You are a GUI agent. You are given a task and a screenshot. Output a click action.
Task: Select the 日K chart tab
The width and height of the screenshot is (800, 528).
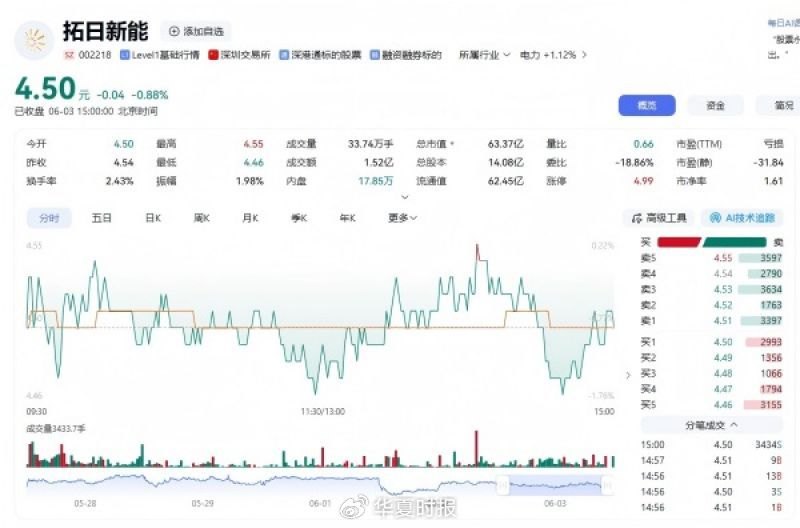[153, 218]
